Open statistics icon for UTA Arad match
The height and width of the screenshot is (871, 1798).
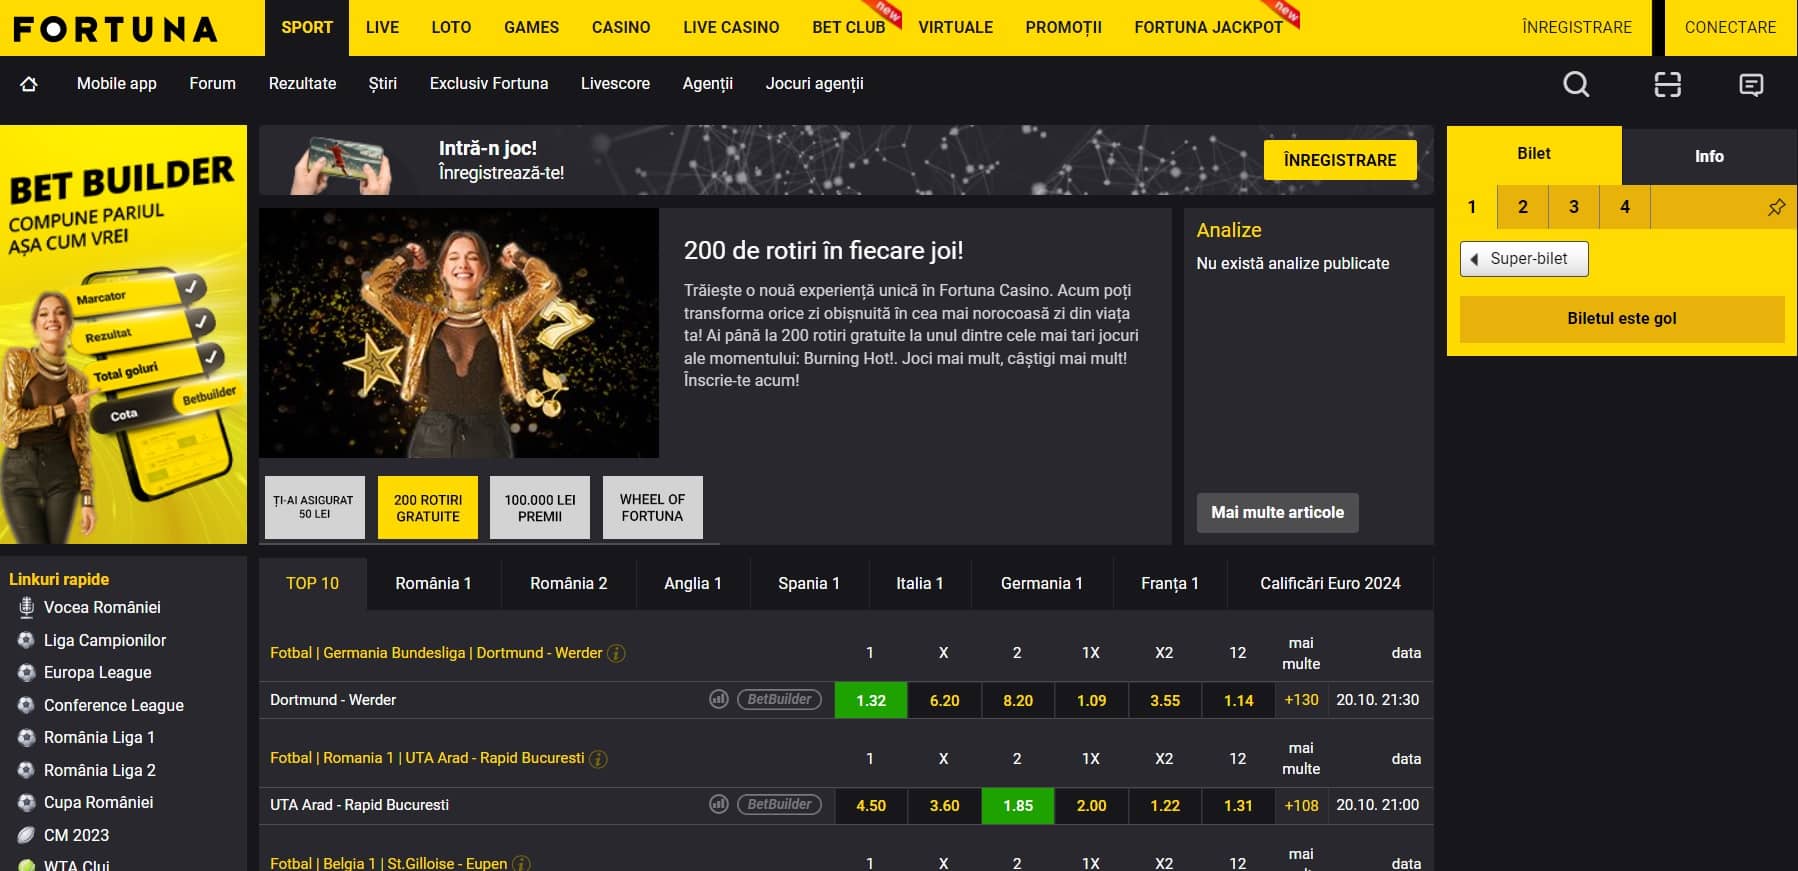tap(718, 805)
